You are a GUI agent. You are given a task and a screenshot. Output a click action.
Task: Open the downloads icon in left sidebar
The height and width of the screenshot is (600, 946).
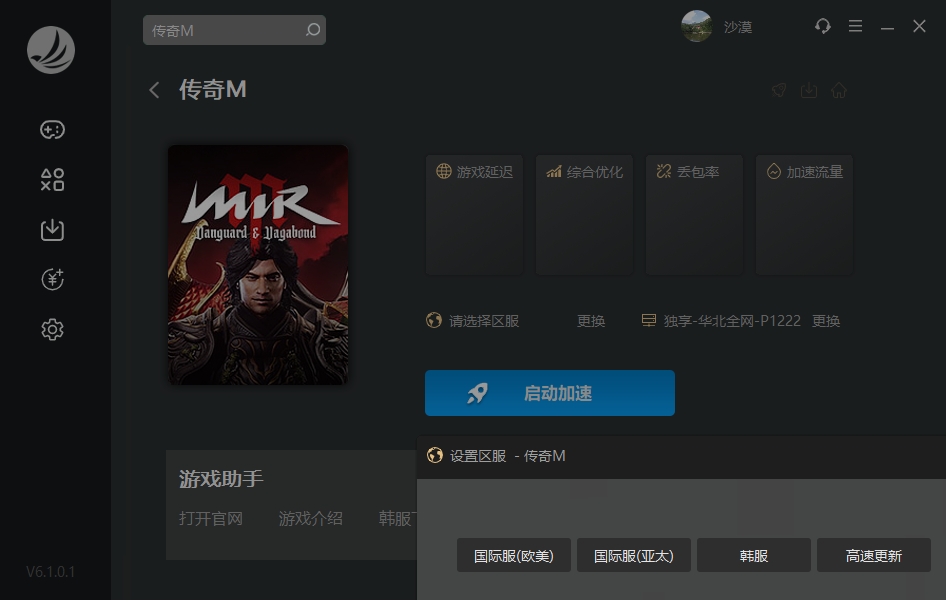[52, 230]
